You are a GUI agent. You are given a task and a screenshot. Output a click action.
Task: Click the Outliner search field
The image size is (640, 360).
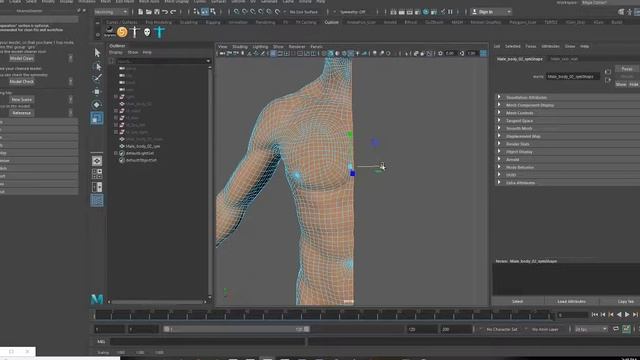163,61
